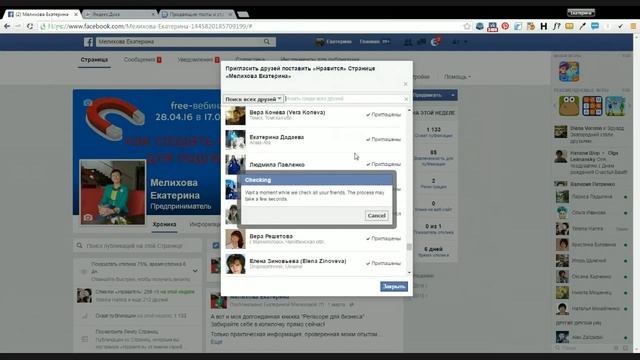Bookmark this page with the star icon

[x=467, y=26]
